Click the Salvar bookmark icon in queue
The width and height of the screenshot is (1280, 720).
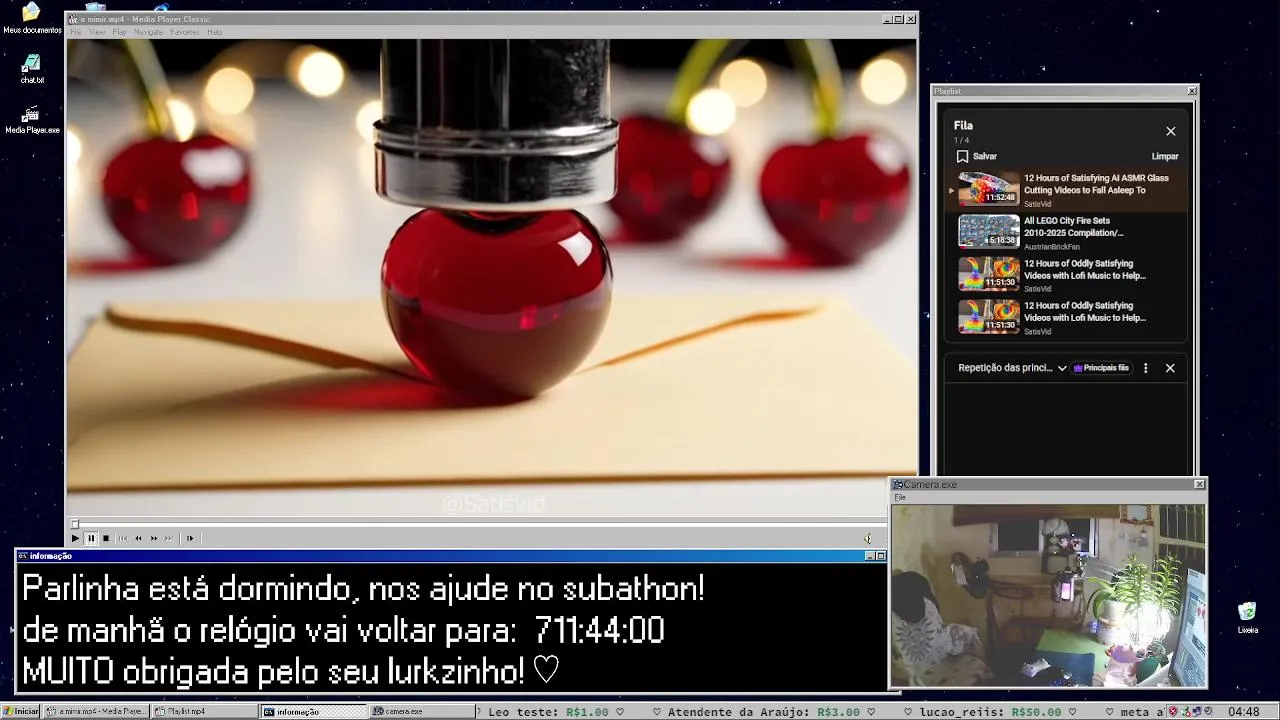tap(962, 156)
